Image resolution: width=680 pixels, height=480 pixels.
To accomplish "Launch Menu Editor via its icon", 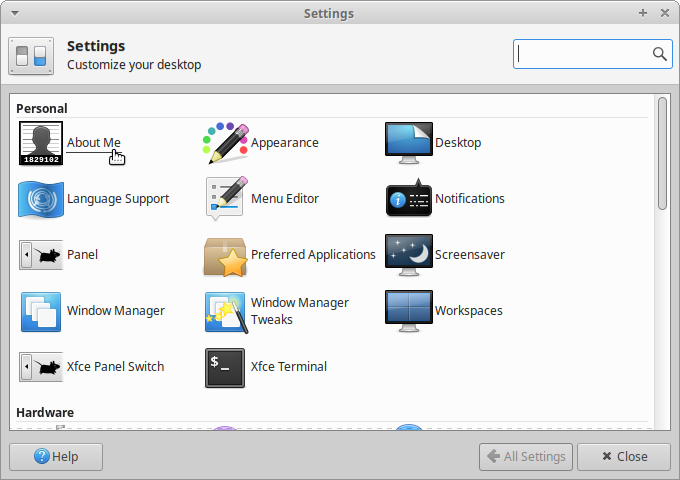I will click(x=226, y=199).
